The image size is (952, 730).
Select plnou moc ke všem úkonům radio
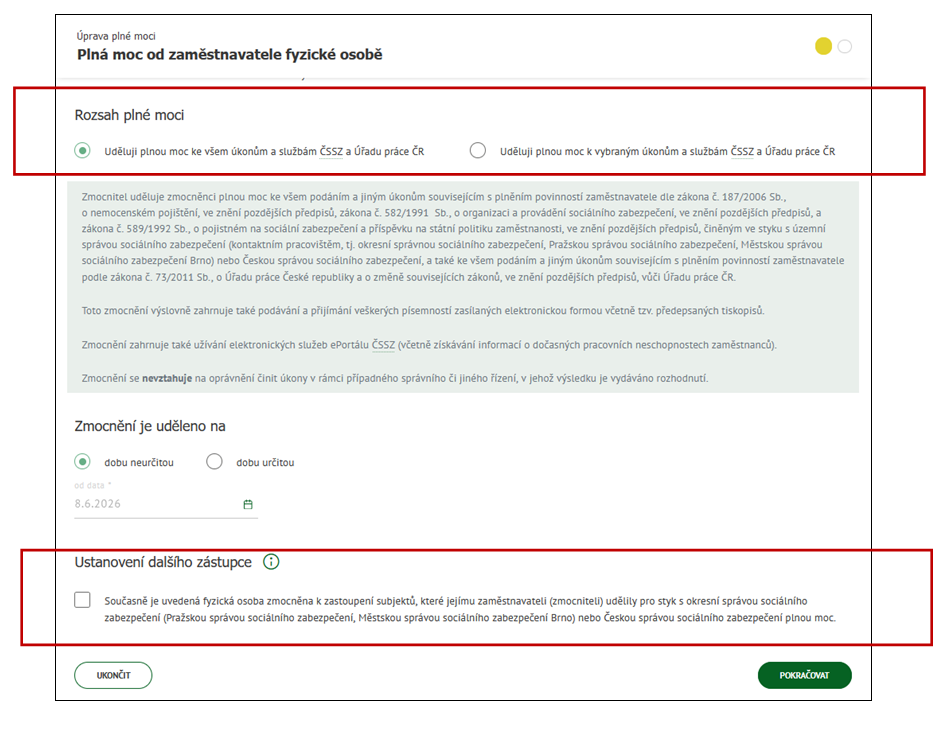pyautogui.click(x=83, y=150)
